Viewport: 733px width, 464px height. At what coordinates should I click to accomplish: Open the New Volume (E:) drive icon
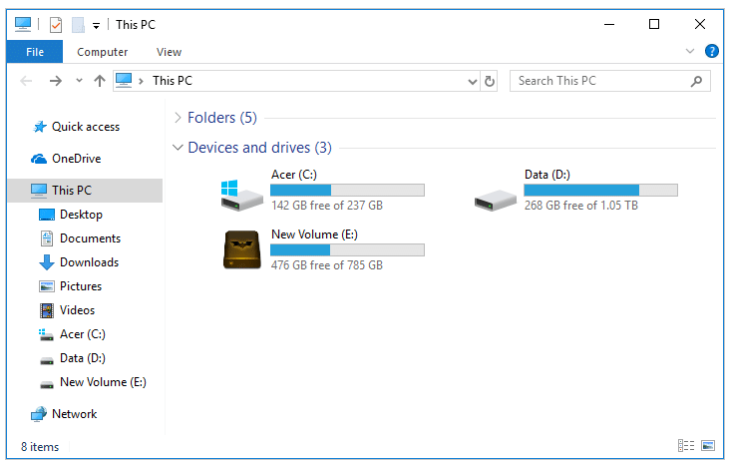(x=241, y=250)
